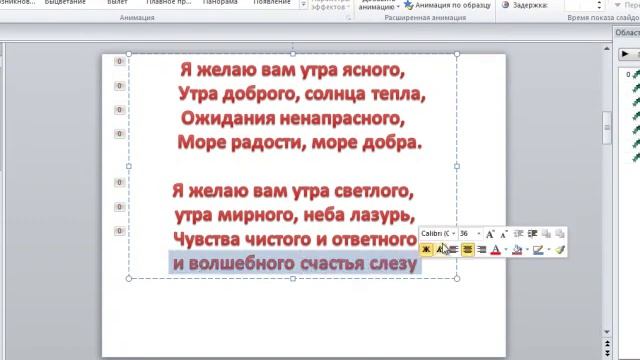This screenshot has height=360, width=640.
Task: Click the slide scrollbar up arrow
Action: (607, 49)
